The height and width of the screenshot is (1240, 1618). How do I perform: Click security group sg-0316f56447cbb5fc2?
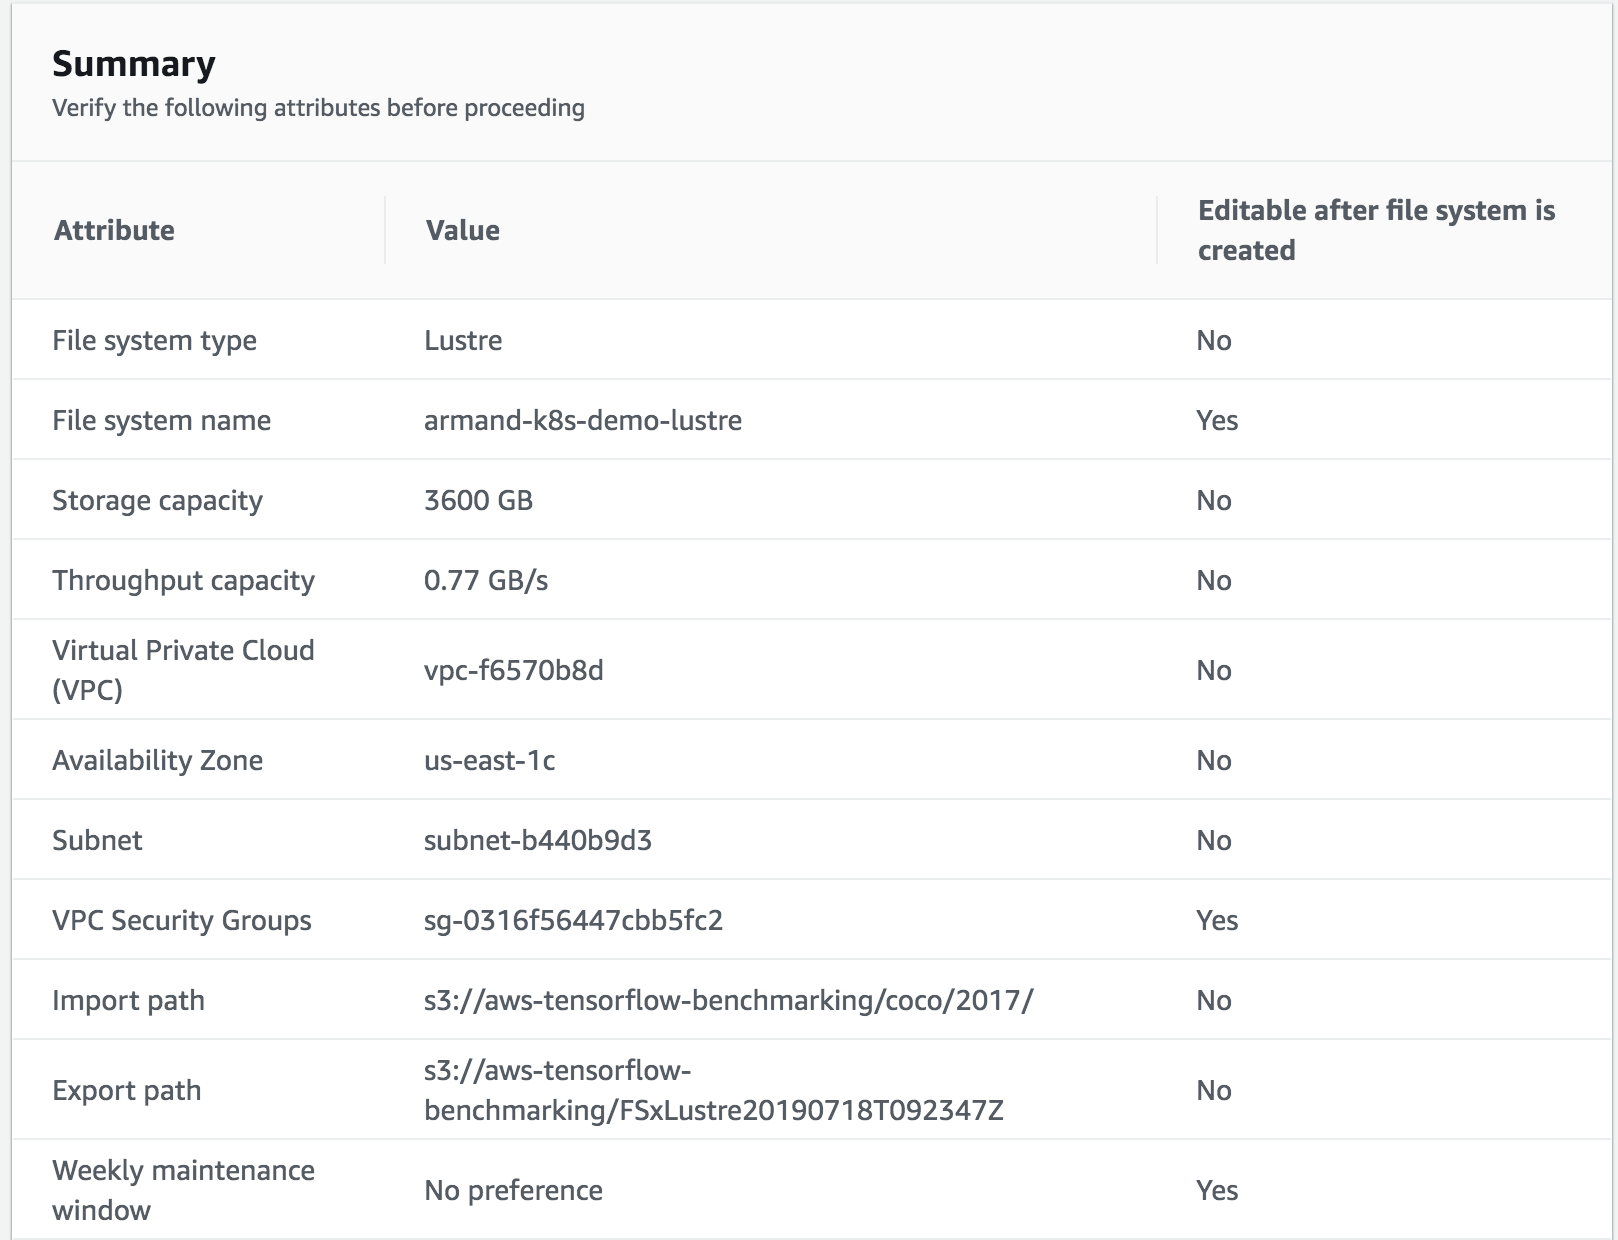click(573, 920)
